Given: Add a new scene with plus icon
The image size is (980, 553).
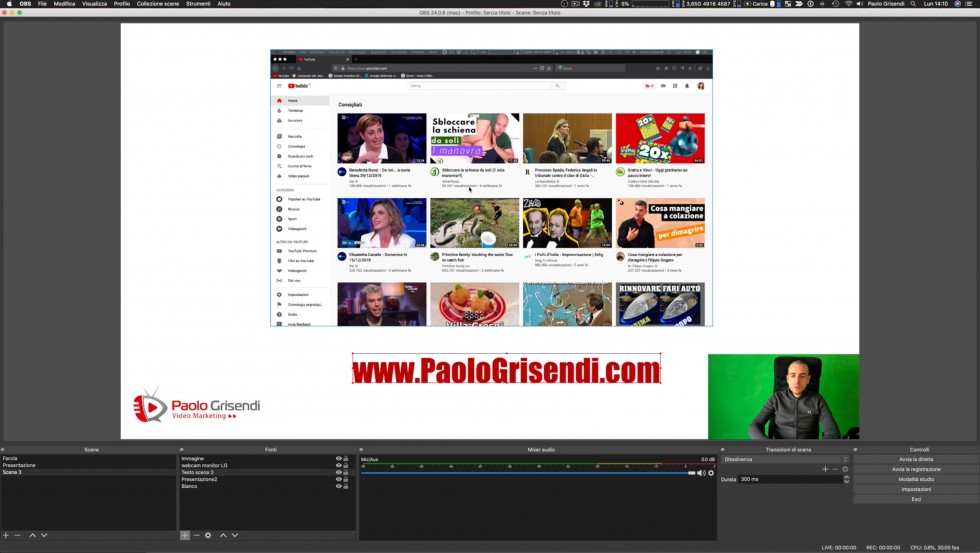Looking at the screenshot, I should [x=6, y=536].
